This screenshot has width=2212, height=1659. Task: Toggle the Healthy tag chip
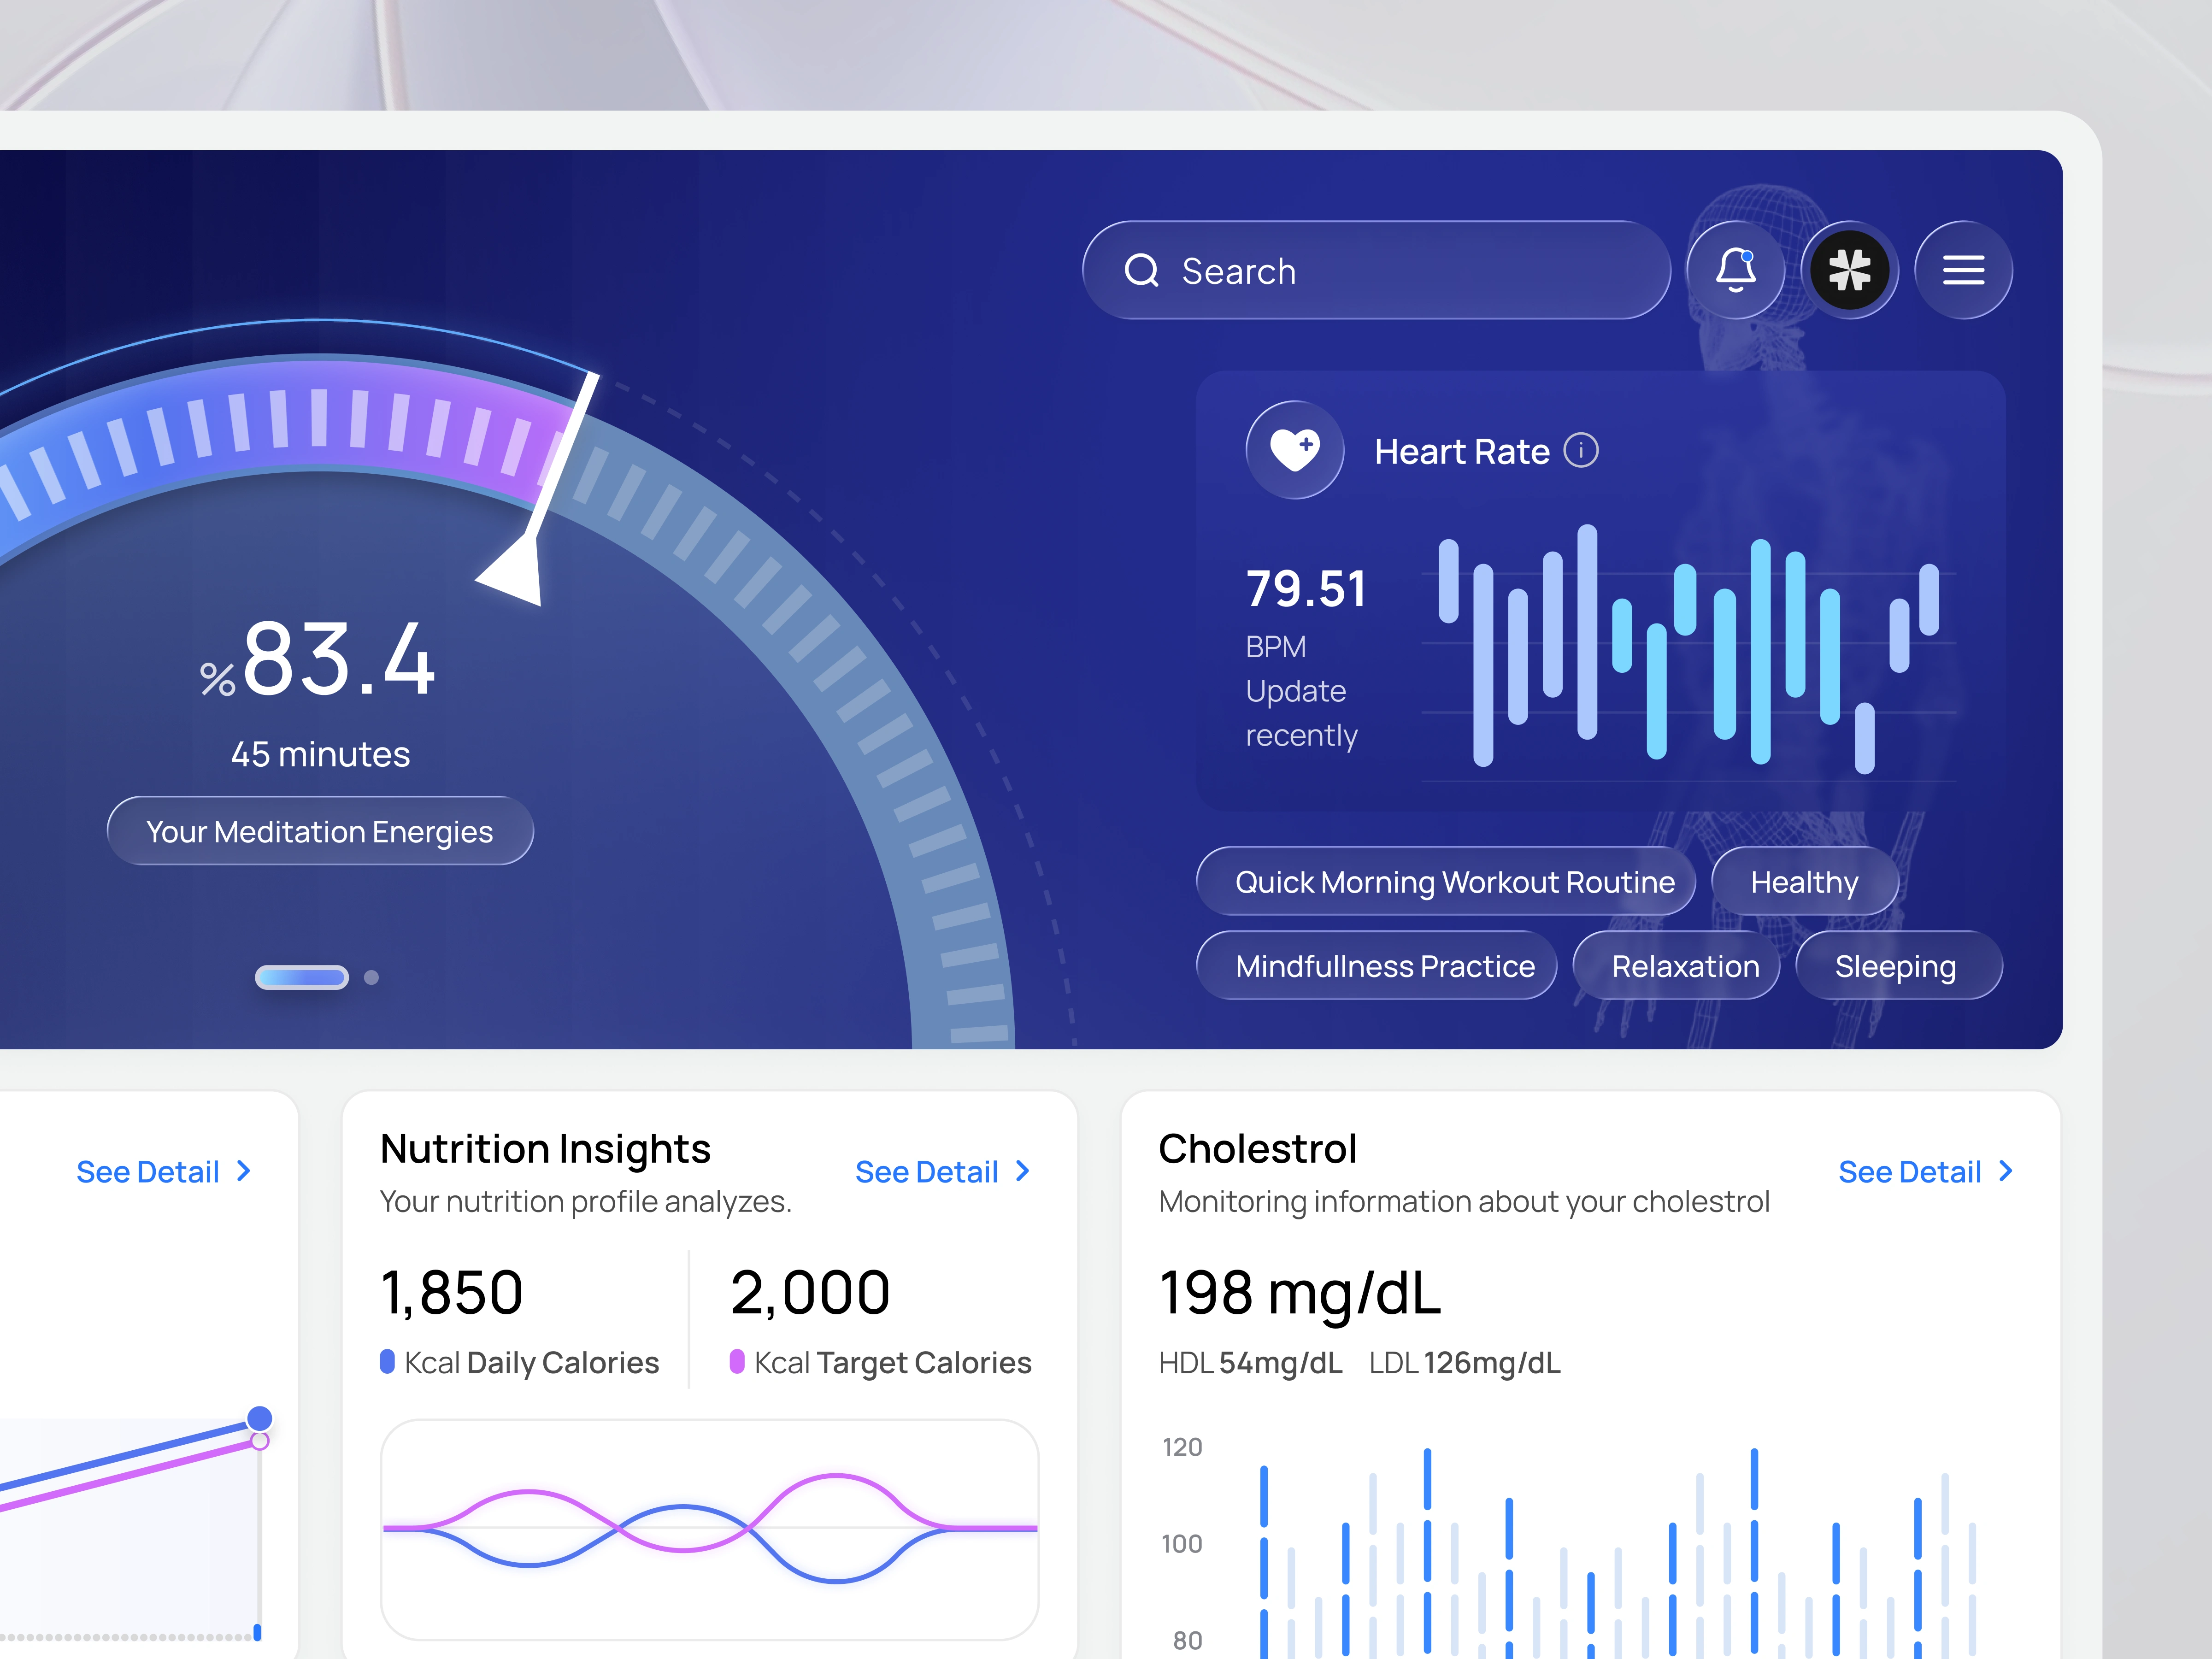[1804, 881]
